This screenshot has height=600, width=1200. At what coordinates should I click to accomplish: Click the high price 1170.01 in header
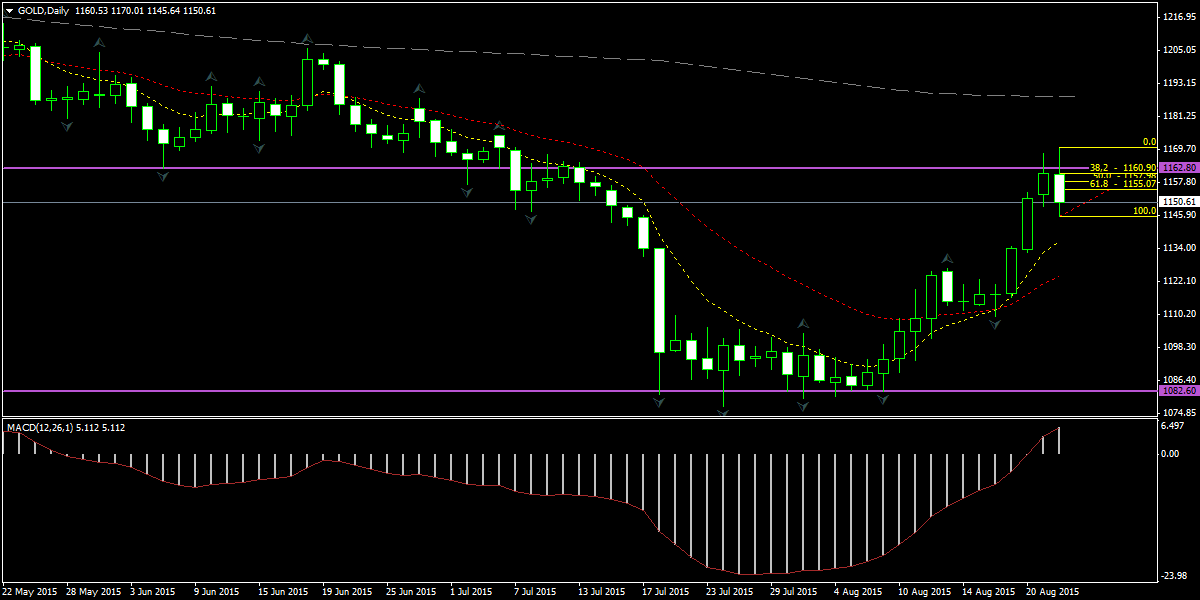click(127, 10)
